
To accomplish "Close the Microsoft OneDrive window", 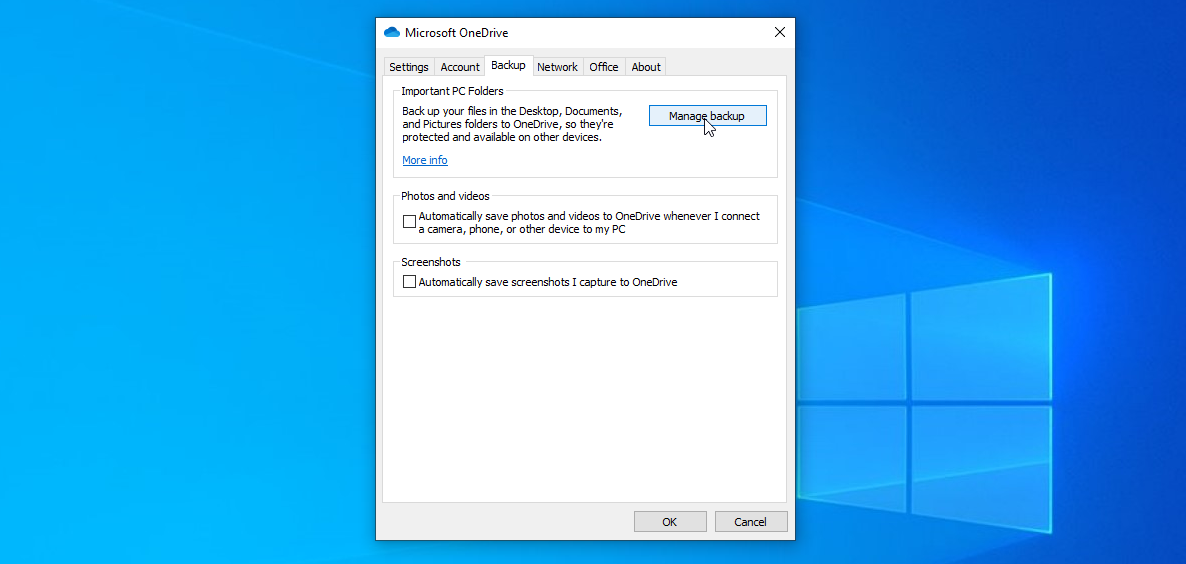I will [x=780, y=32].
